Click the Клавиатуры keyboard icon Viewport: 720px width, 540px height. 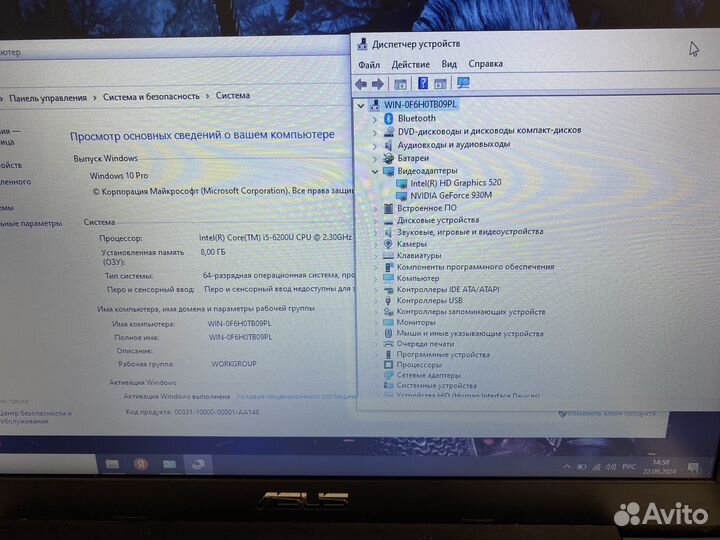point(388,255)
